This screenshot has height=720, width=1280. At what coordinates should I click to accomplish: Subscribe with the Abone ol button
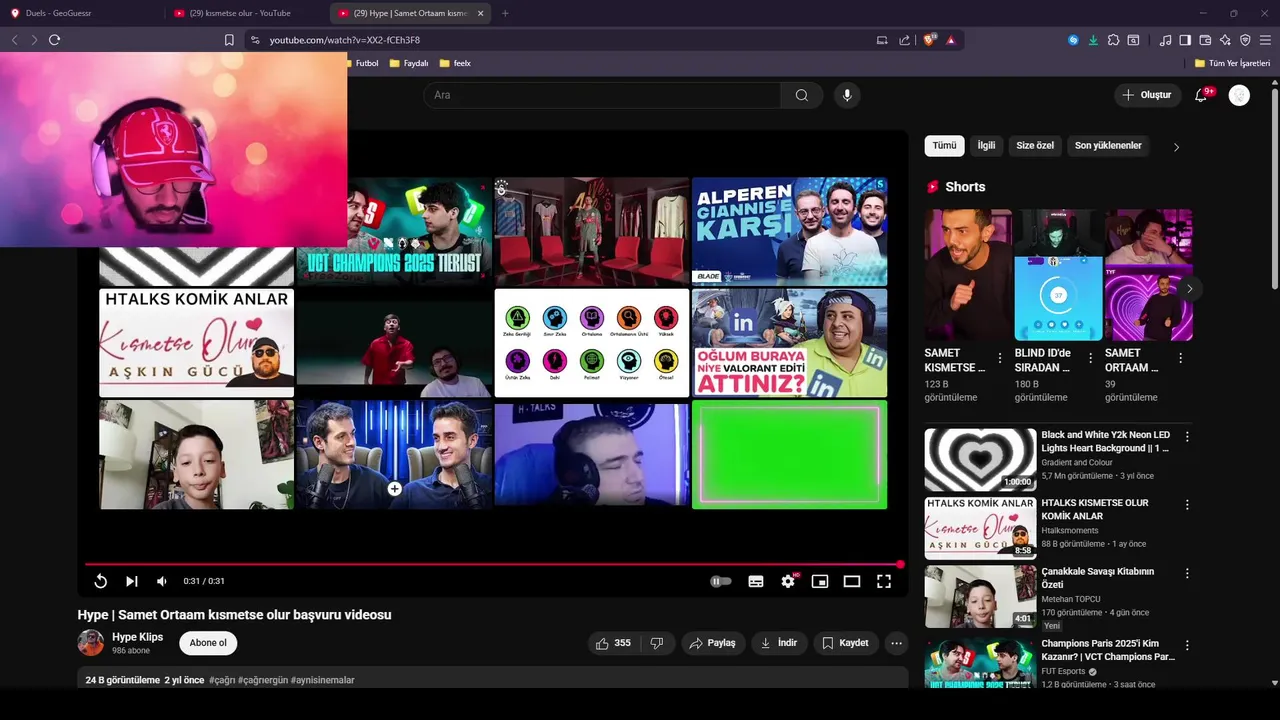[x=208, y=643]
